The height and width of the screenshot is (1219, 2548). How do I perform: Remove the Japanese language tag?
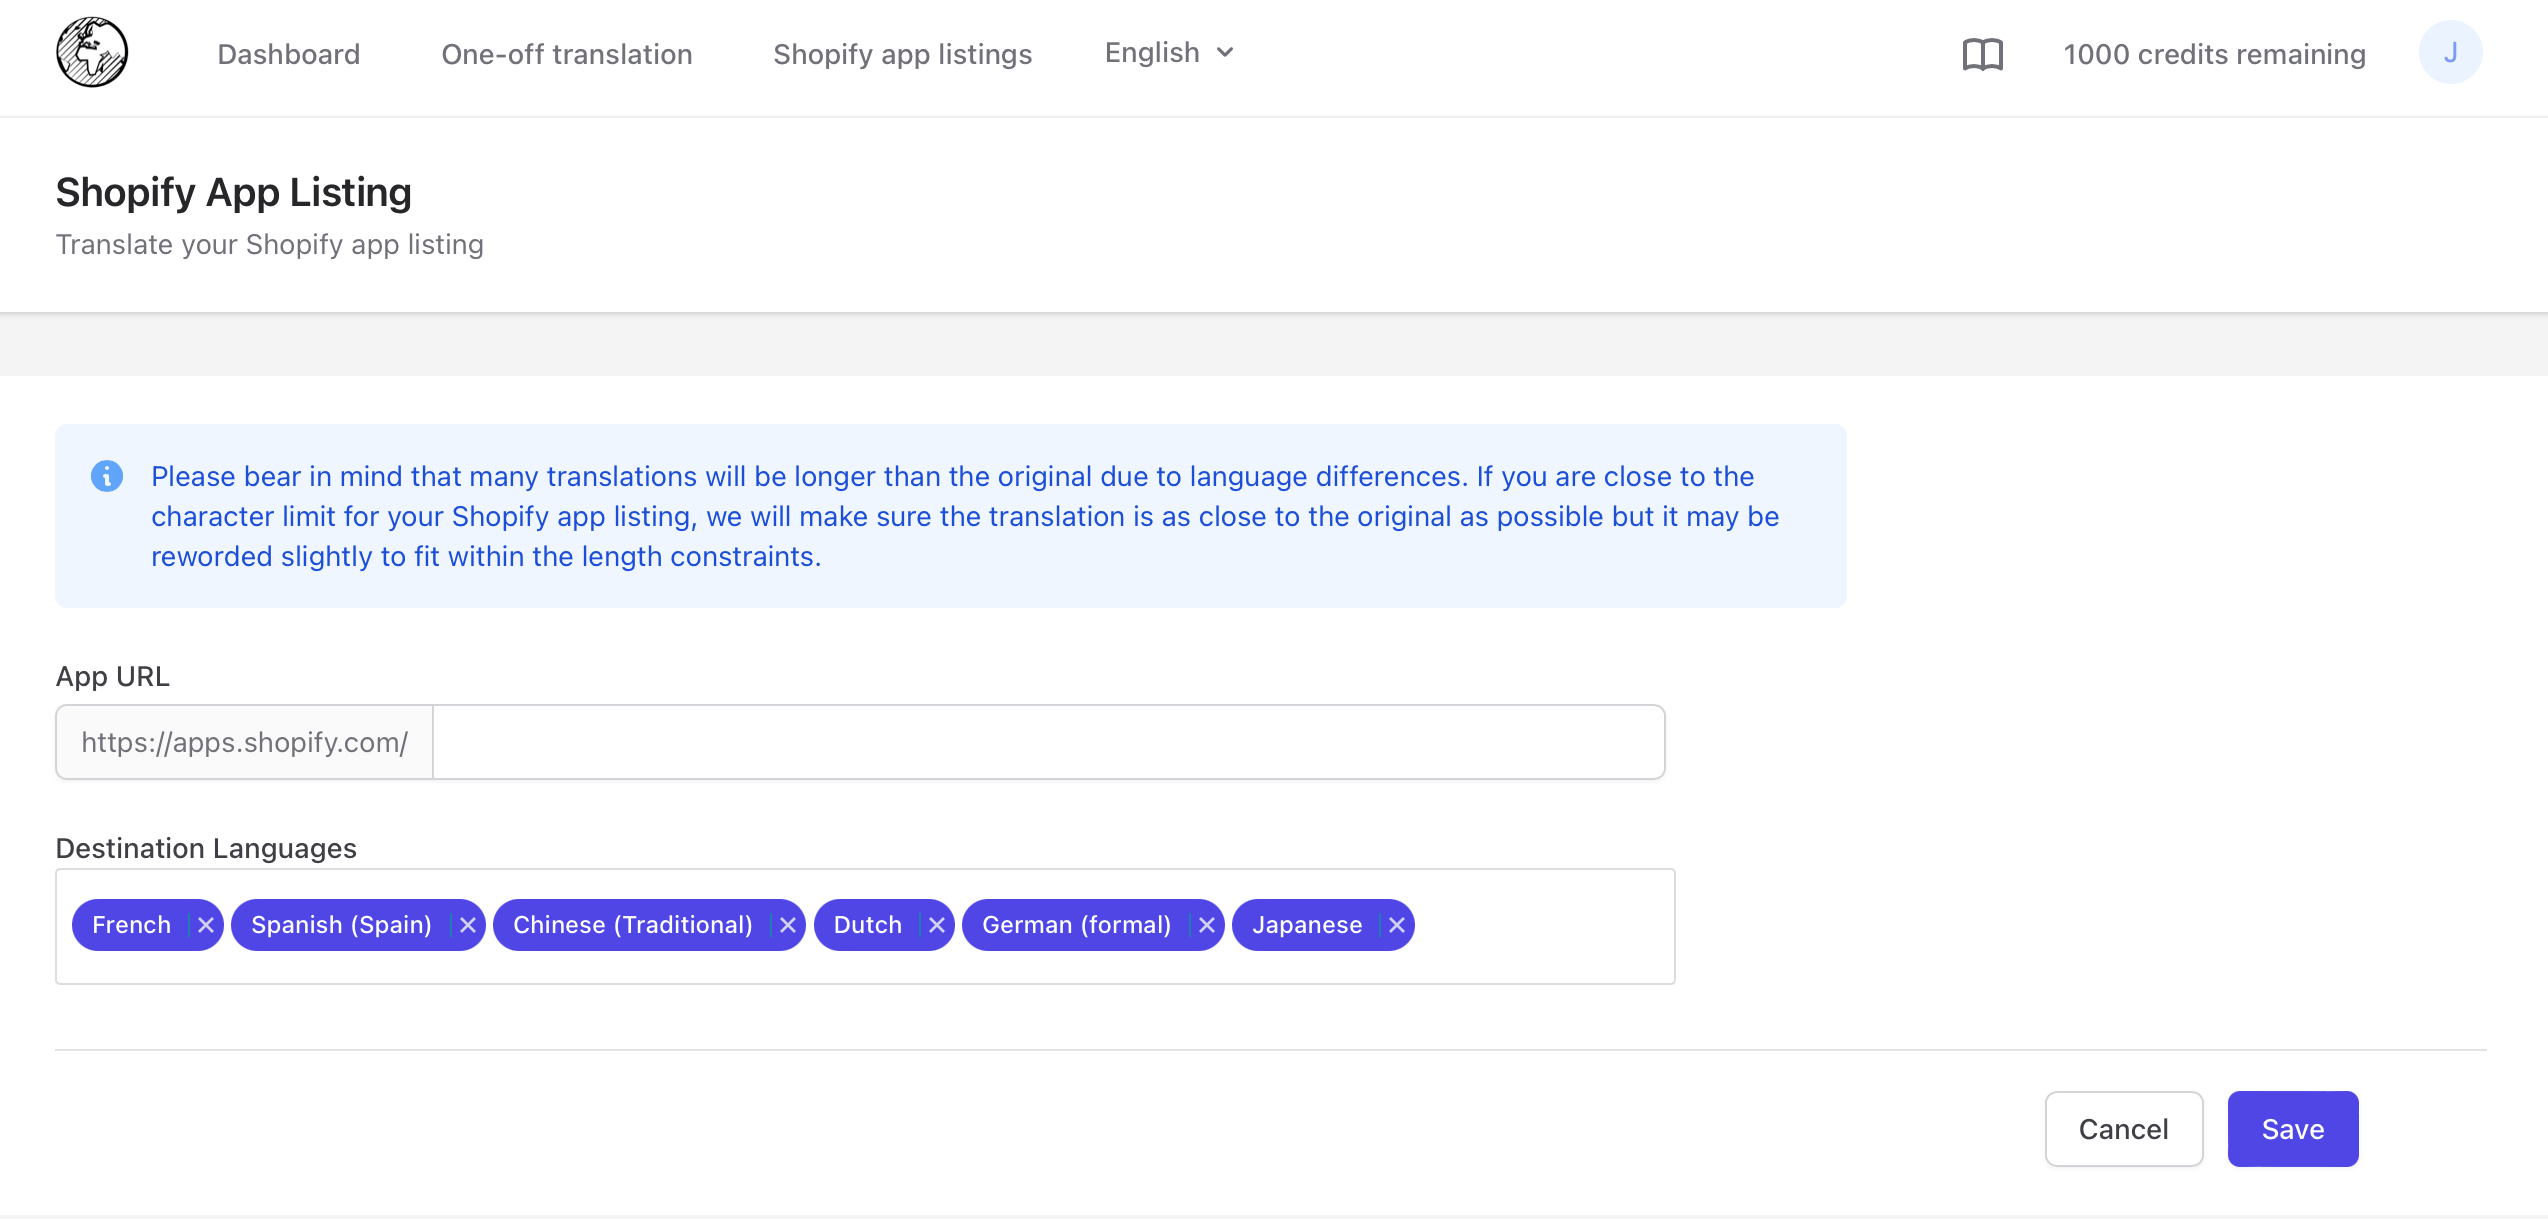pos(1397,925)
